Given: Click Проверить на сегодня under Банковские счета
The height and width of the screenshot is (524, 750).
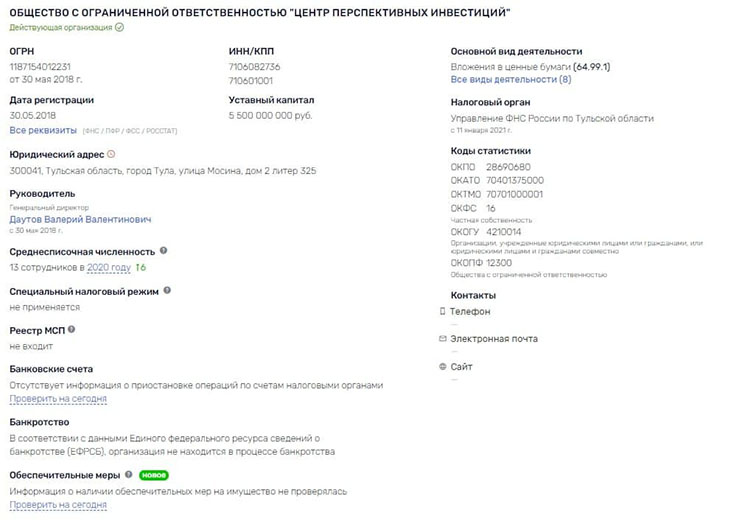Looking at the screenshot, I should click(x=58, y=399).
